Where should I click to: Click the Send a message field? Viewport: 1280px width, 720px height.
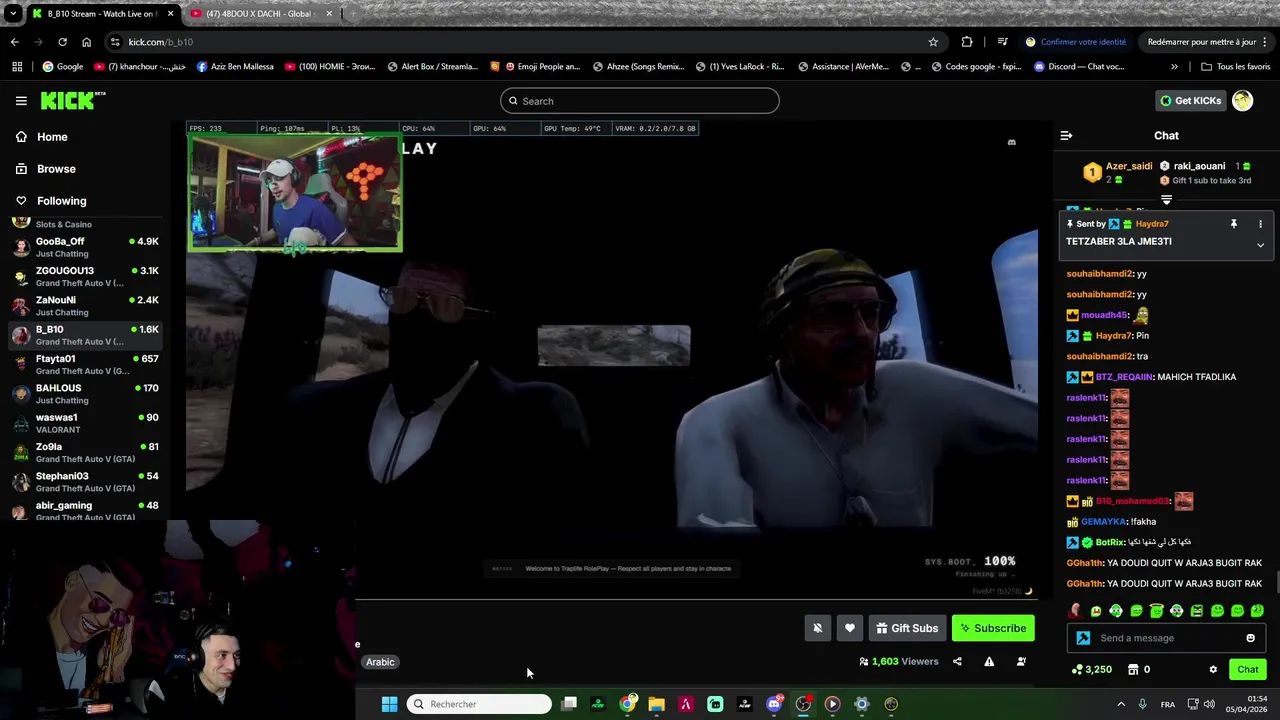1166,638
